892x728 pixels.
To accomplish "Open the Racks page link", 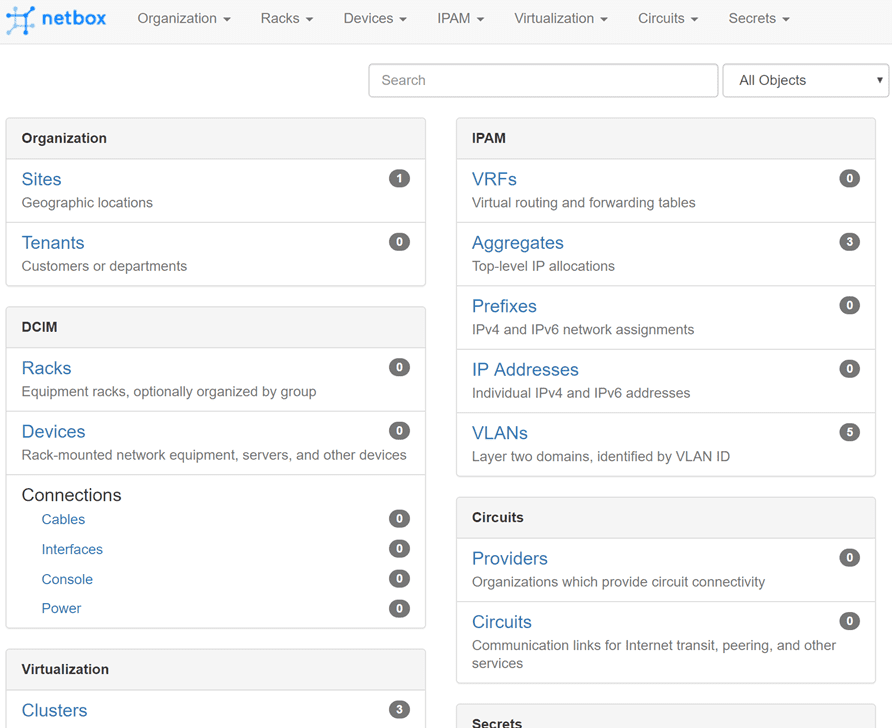I will [x=46, y=368].
